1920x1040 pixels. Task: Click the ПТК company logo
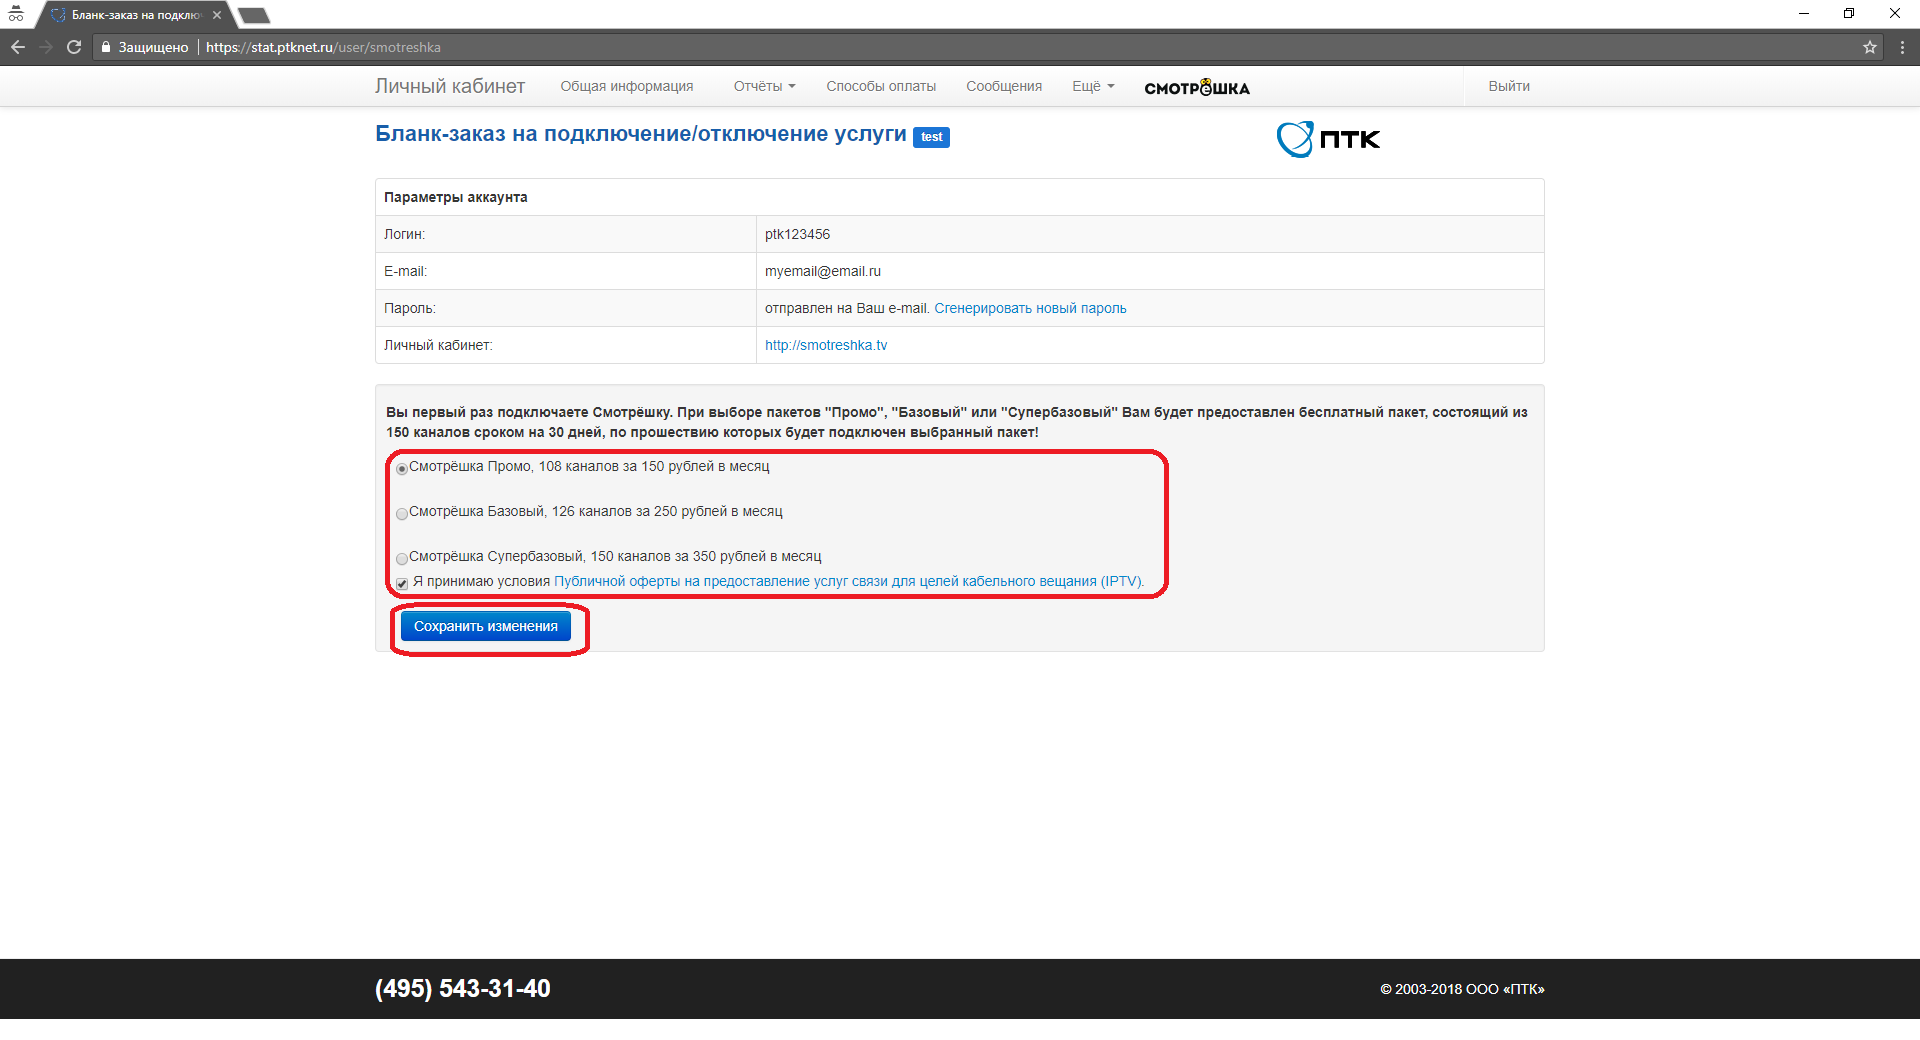(1328, 139)
